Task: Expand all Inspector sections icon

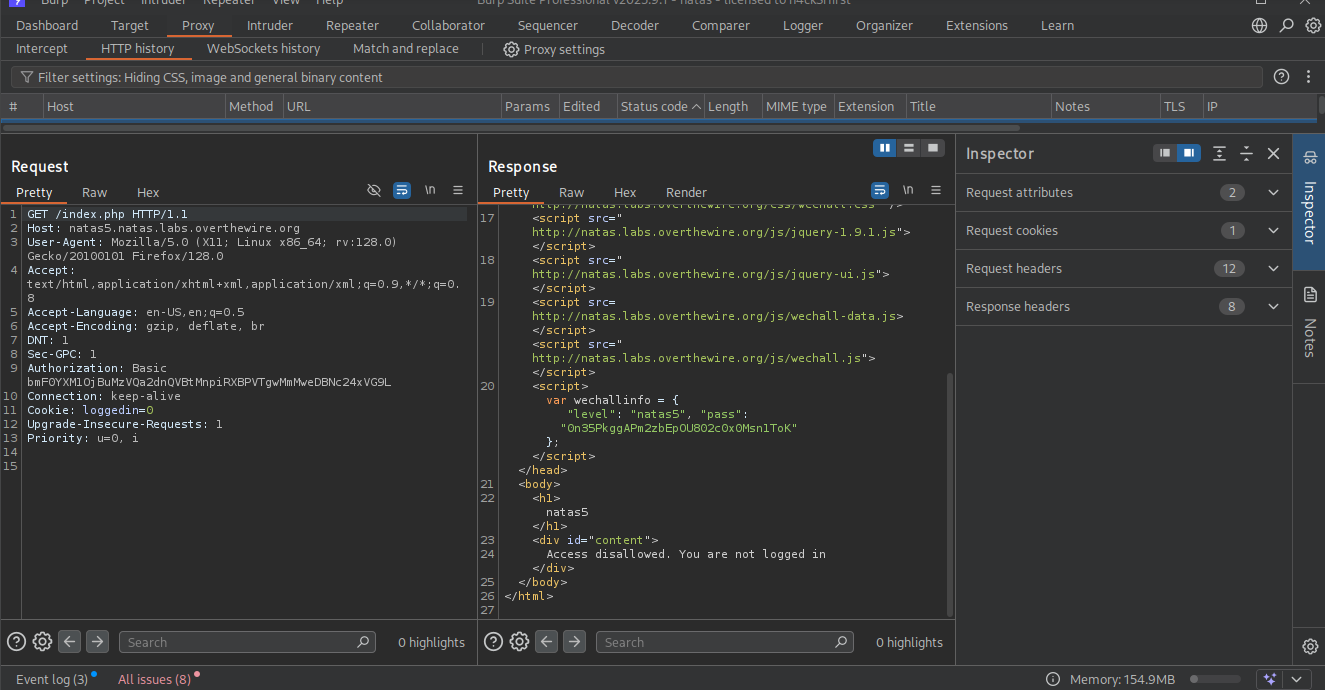Action: point(1219,153)
